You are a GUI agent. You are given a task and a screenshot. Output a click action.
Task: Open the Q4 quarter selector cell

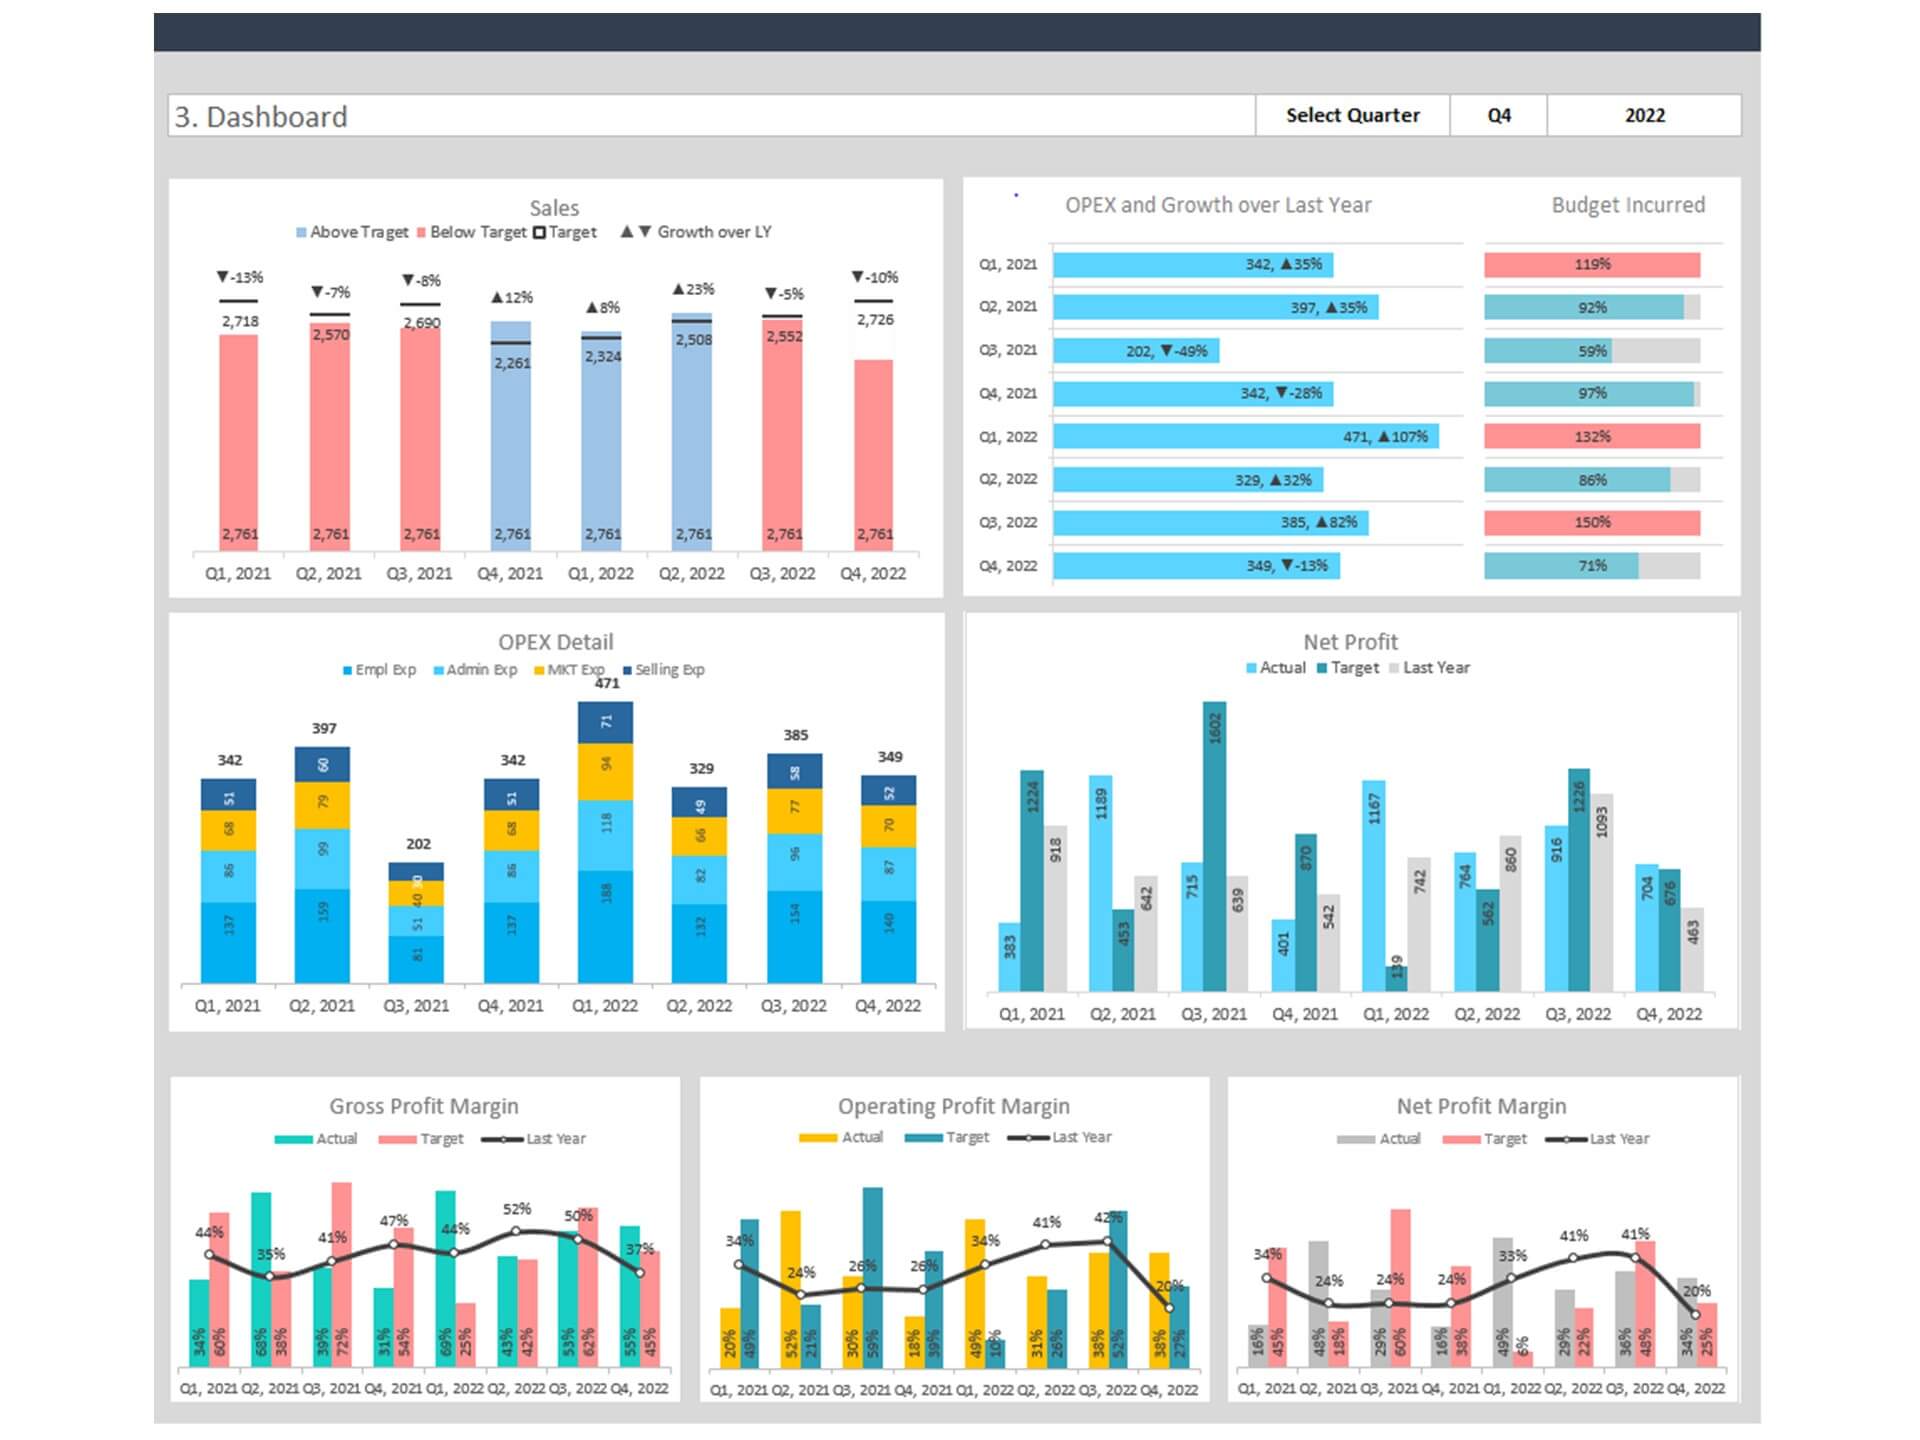[x=1498, y=115]
